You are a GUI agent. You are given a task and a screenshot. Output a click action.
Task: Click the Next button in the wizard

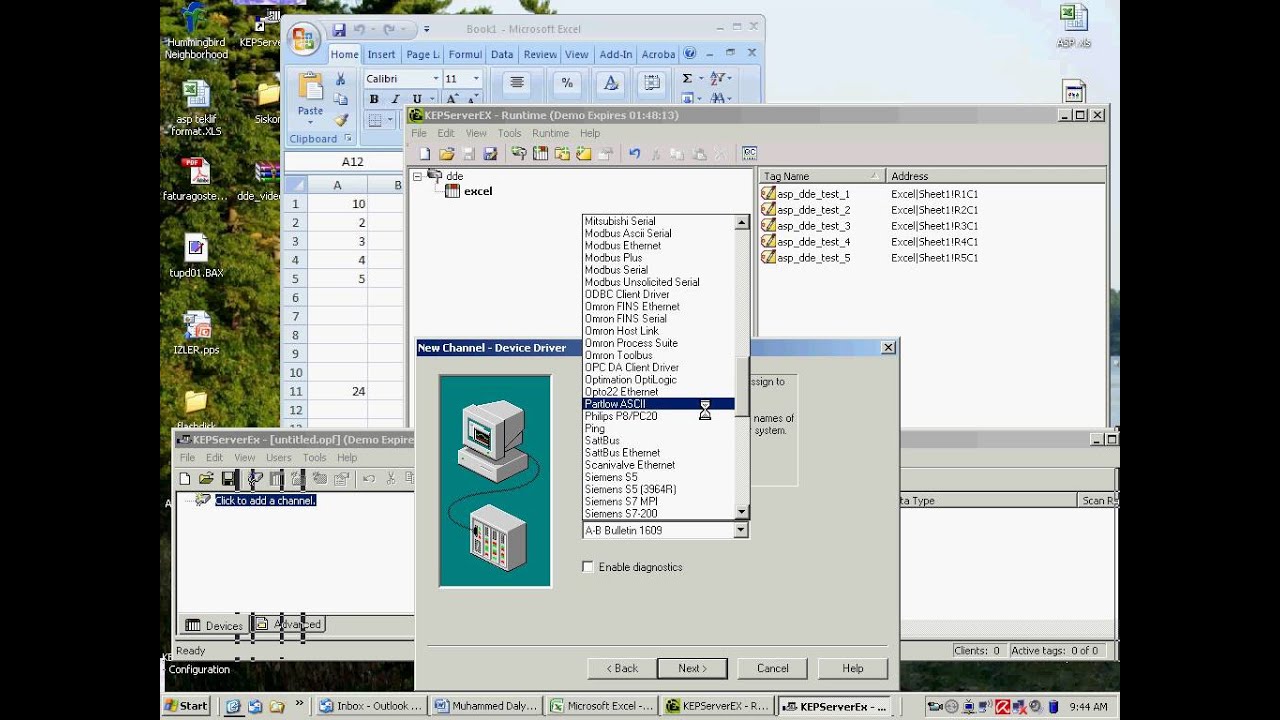click(x=692, y=668)
